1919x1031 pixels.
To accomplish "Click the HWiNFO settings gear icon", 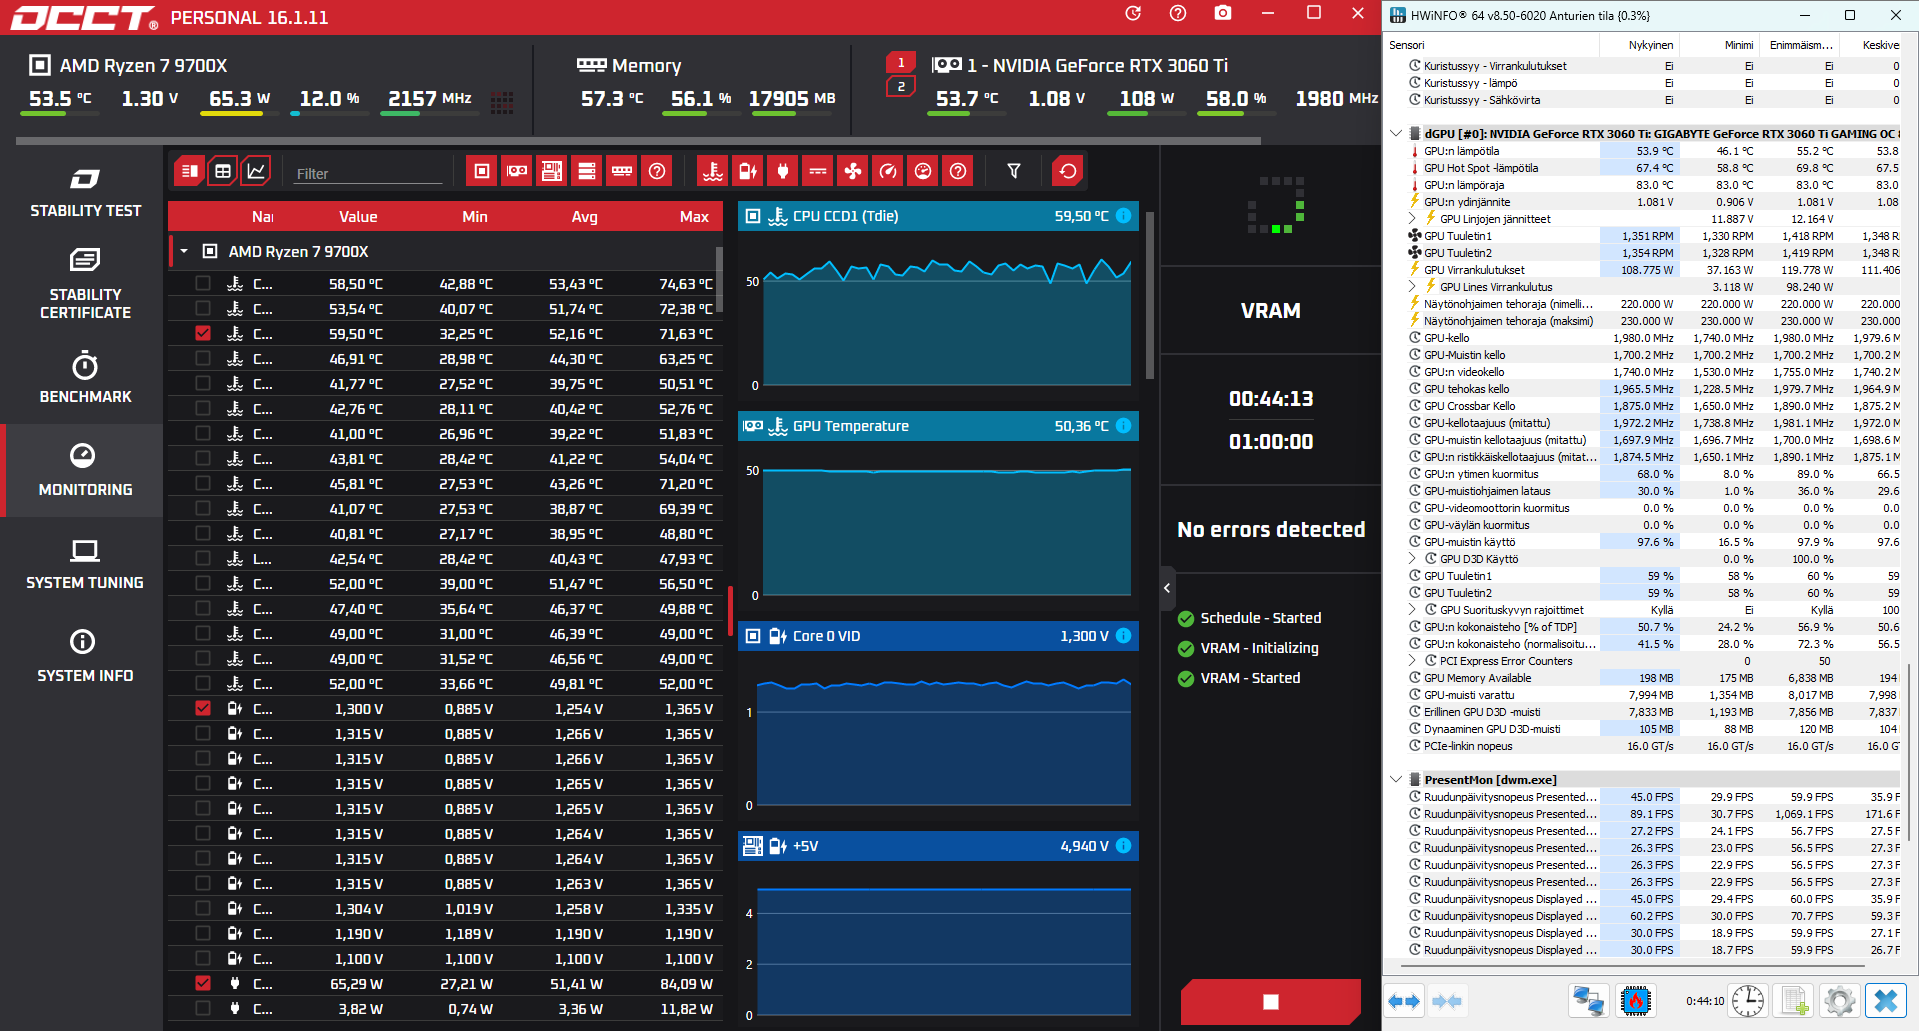I will coord(1838,1000).
